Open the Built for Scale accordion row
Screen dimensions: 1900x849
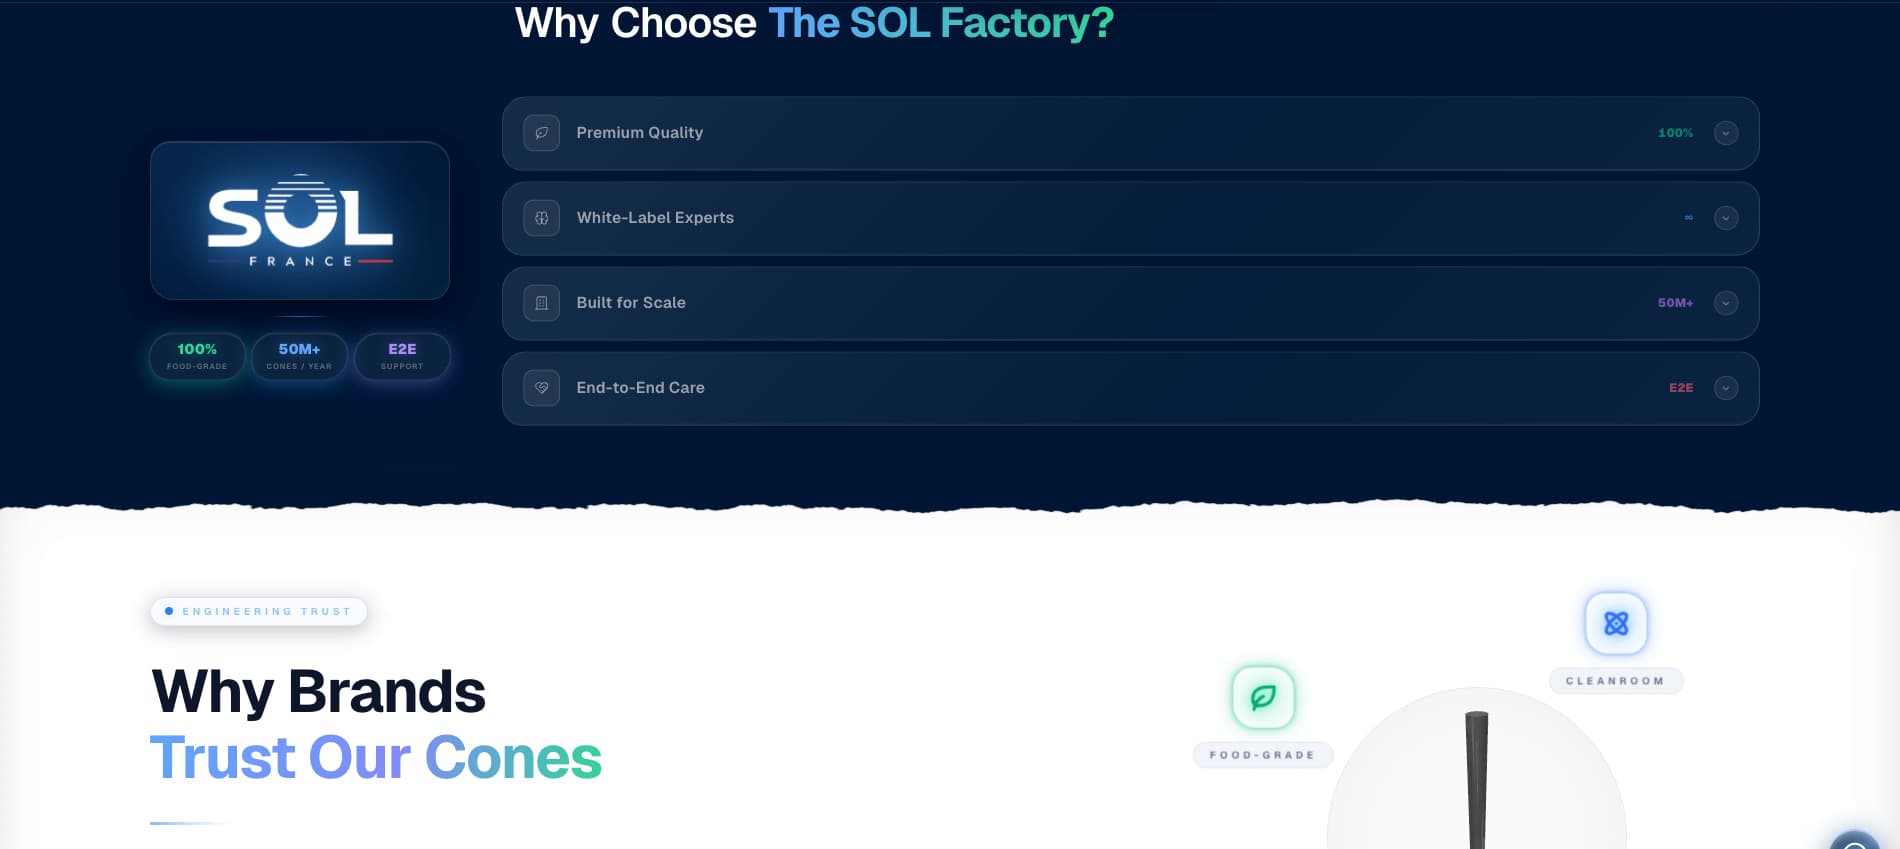pos(1130,303)
